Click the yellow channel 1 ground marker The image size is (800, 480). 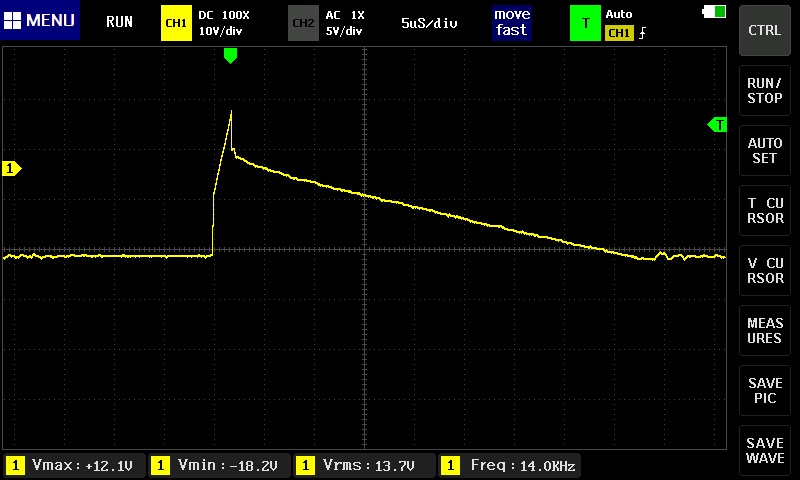point(12,169)
